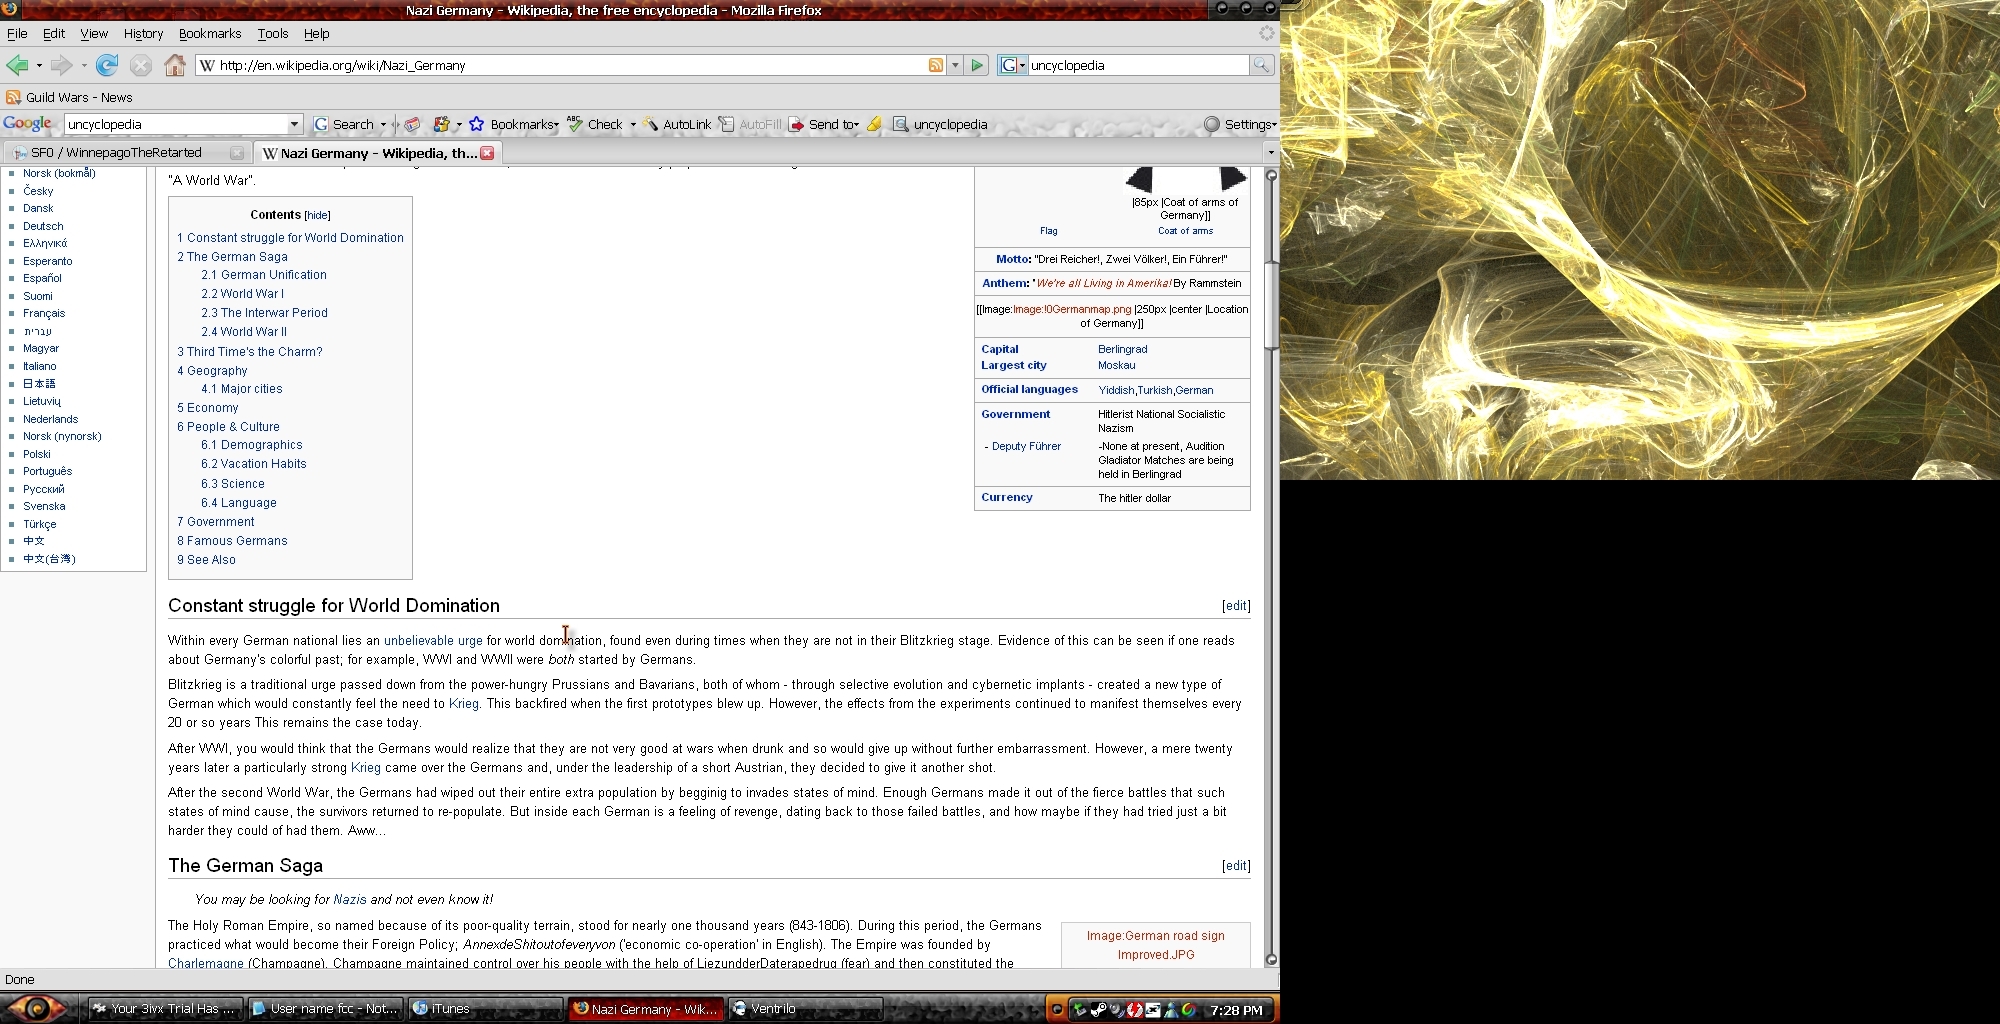Go forward with the Forward arrow

point(62,65)
